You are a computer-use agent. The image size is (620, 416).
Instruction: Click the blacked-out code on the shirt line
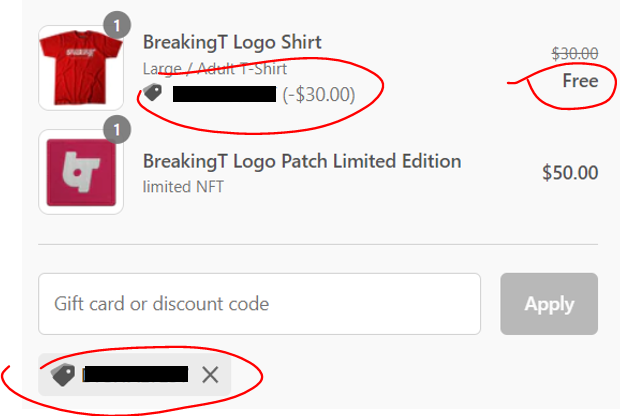(224, 94)
